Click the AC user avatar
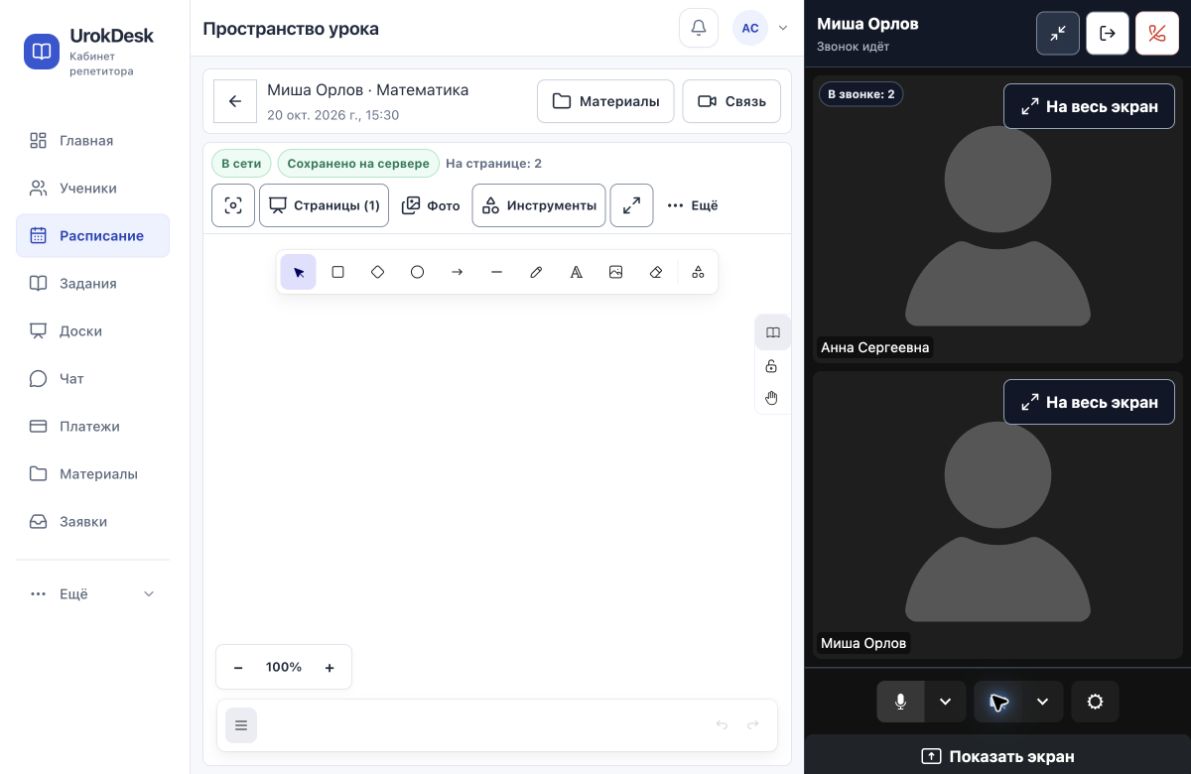 coord(750,28)
